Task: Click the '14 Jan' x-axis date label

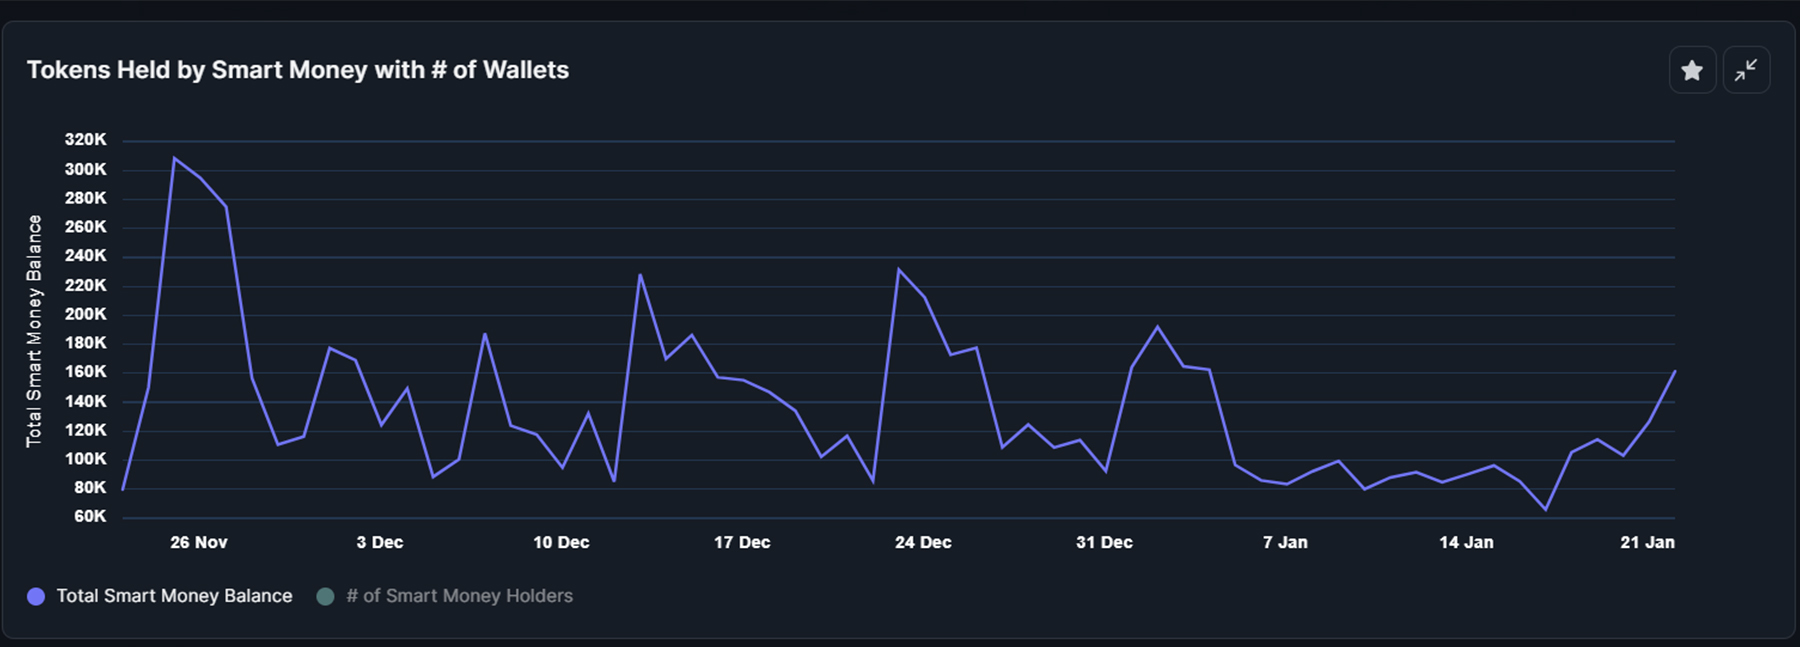Action: tap(1466, 542)
